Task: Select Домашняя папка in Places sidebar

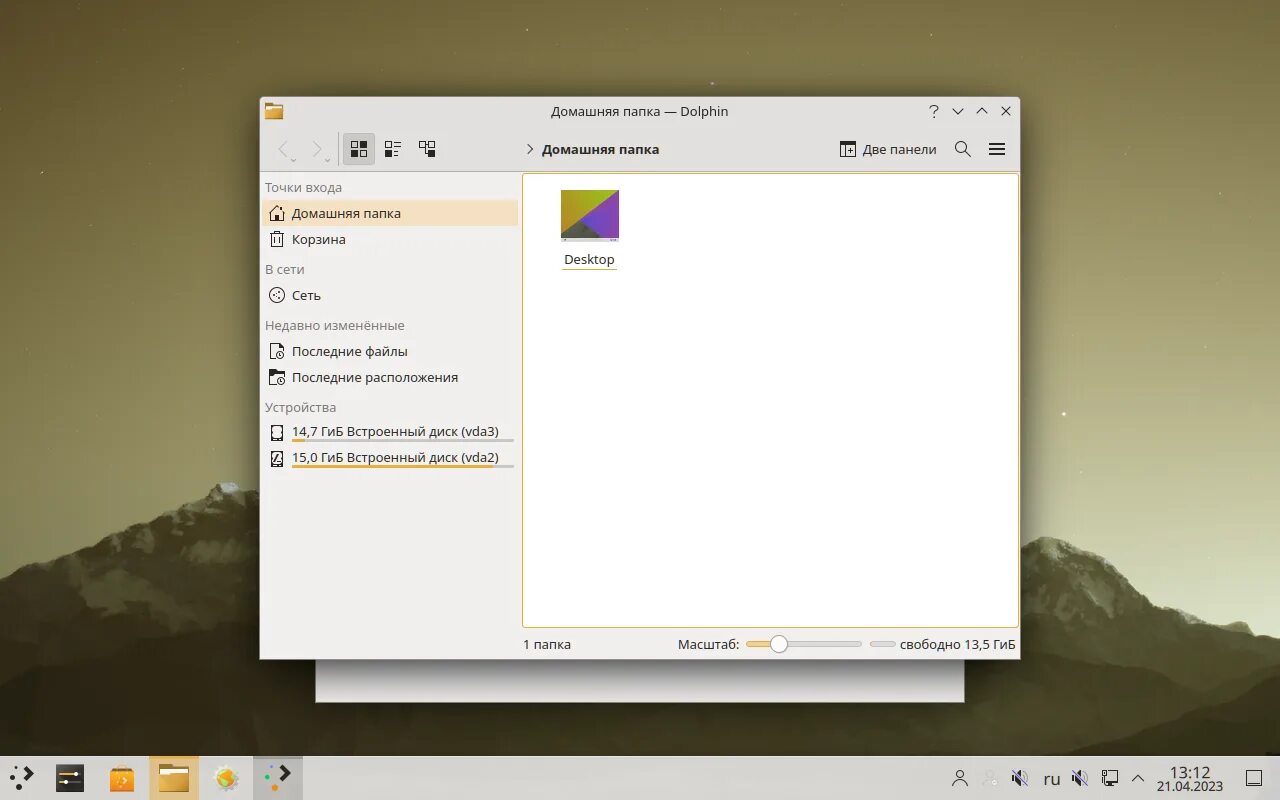Action: click(x=390, y=213)
